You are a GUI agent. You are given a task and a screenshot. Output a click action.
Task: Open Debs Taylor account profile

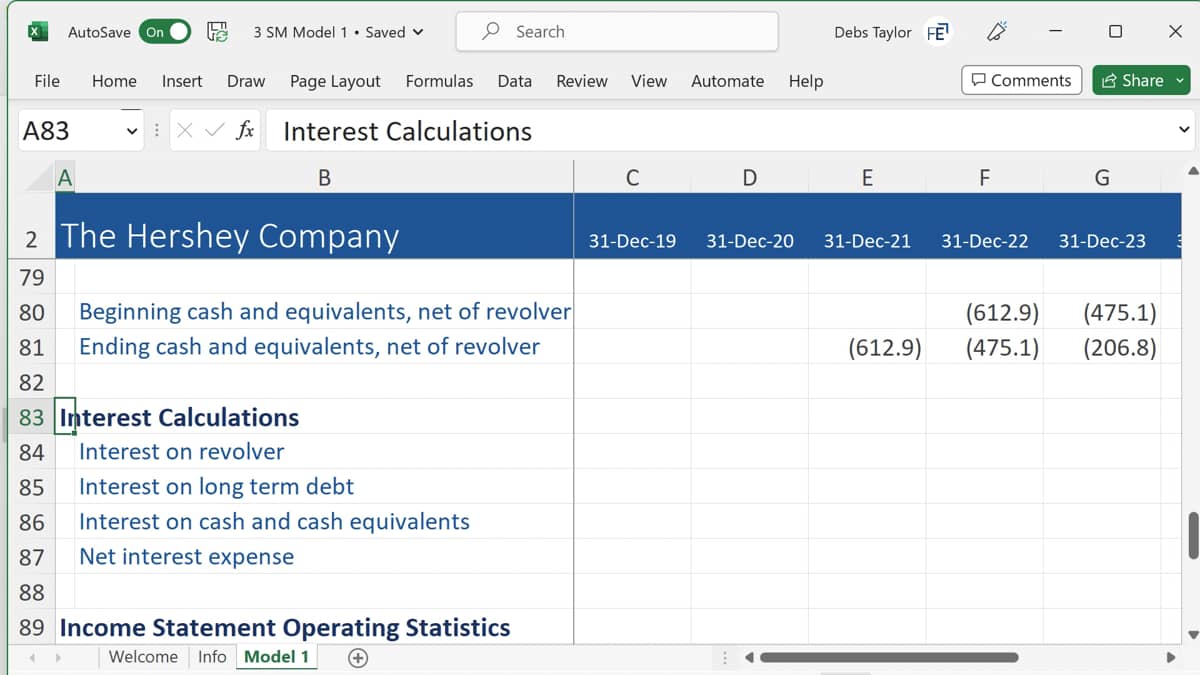[x=872, y=32]
